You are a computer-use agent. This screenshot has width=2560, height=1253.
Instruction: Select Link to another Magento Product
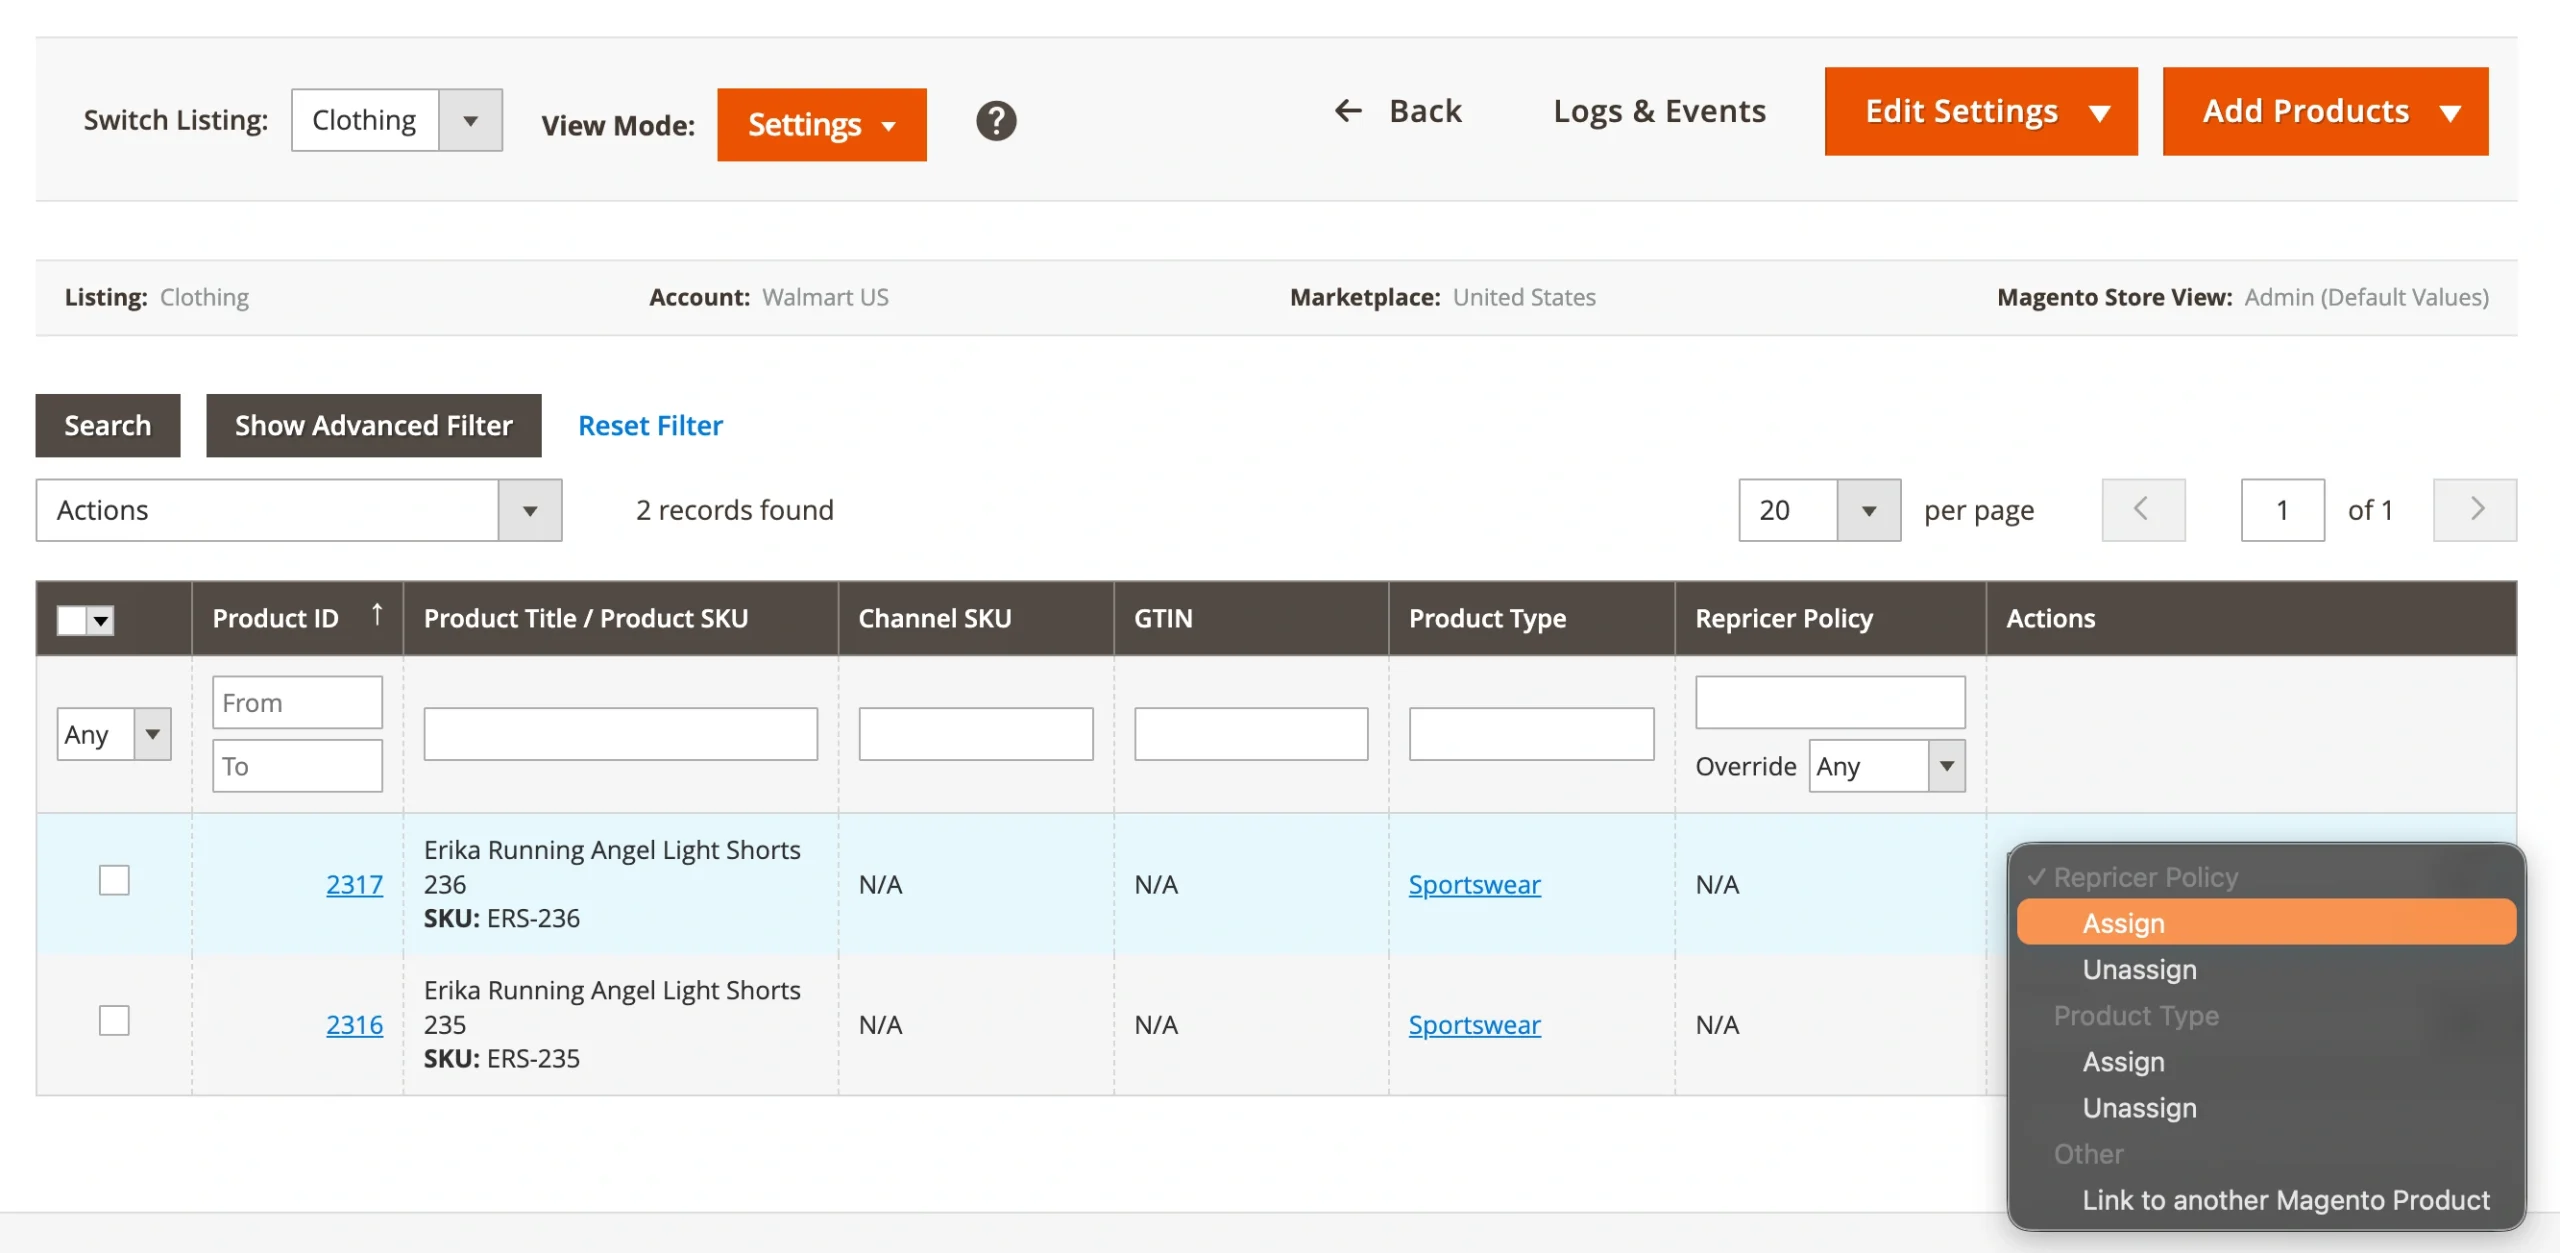click(2285, 1199)
